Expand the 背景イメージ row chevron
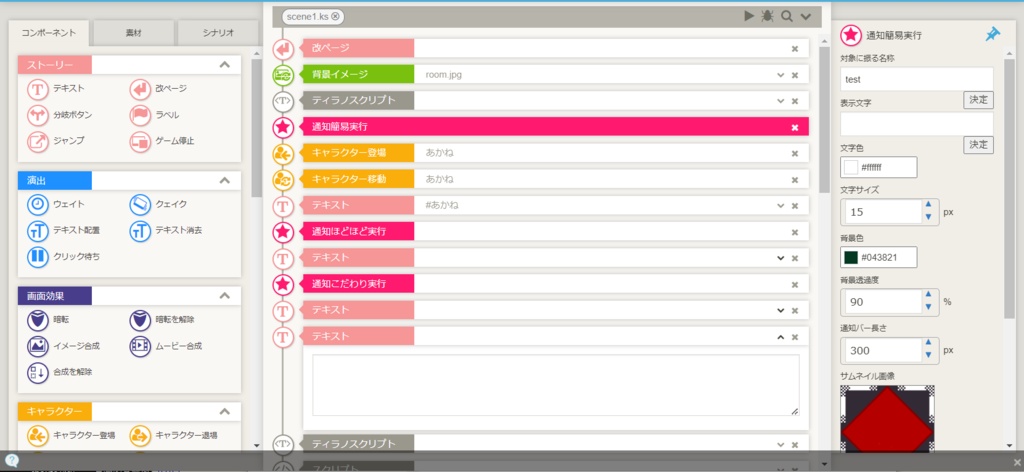Screen dimensions: 1024x472 pos(780,75)
